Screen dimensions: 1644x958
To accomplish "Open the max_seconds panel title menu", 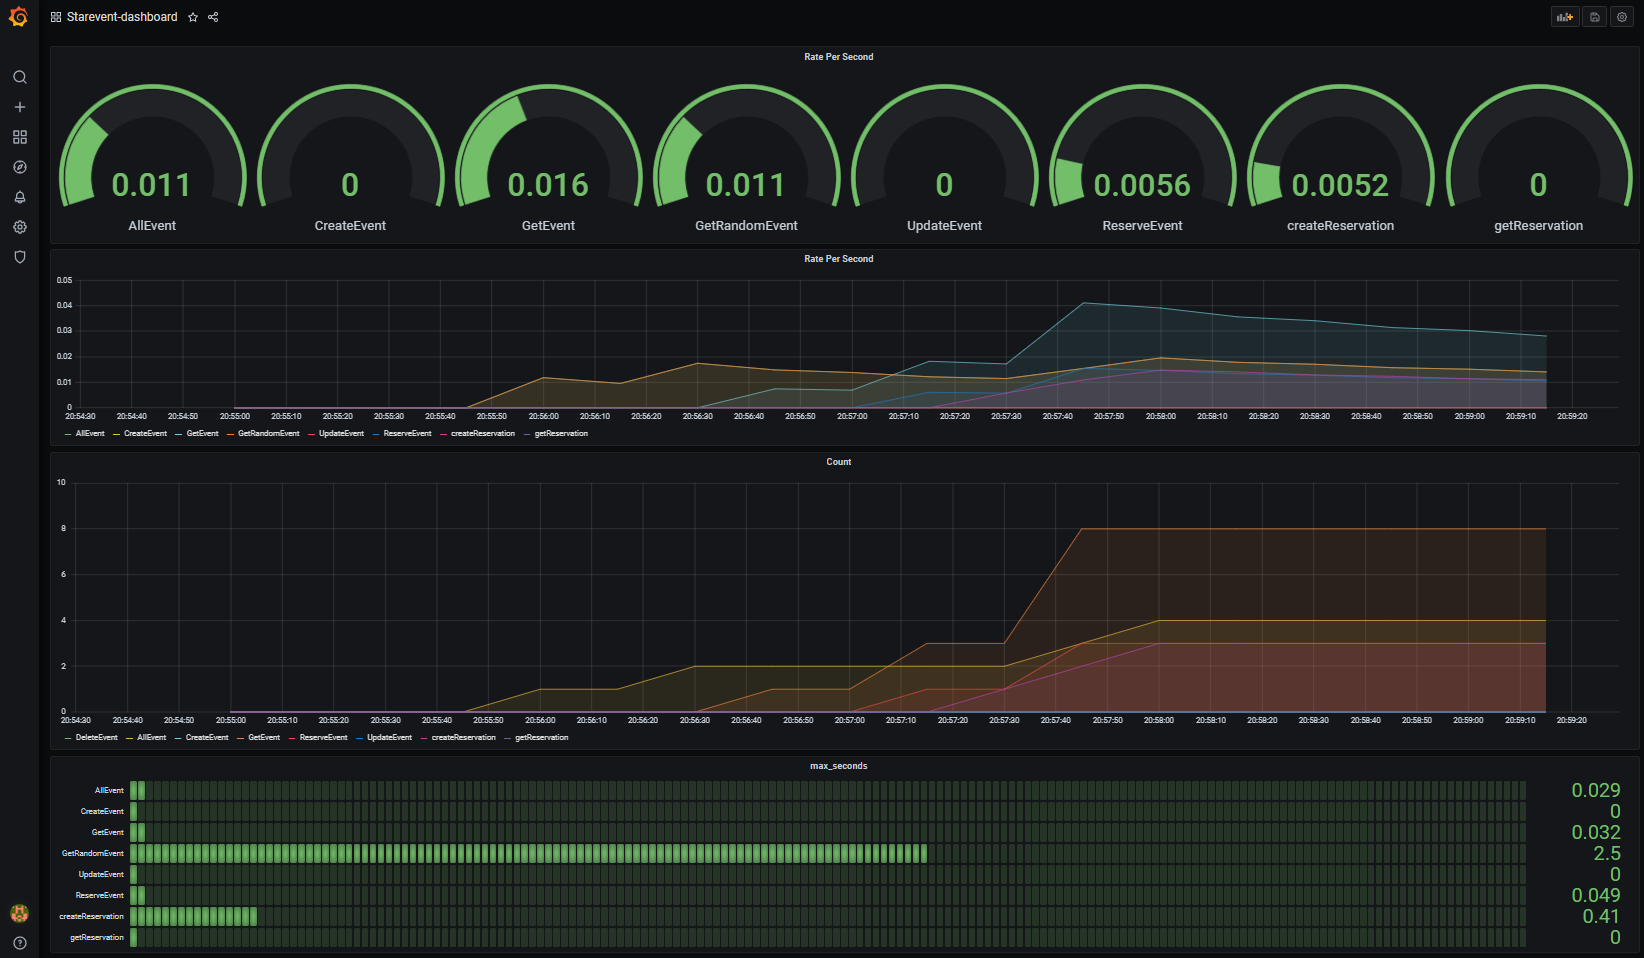I will click(839, 766).
